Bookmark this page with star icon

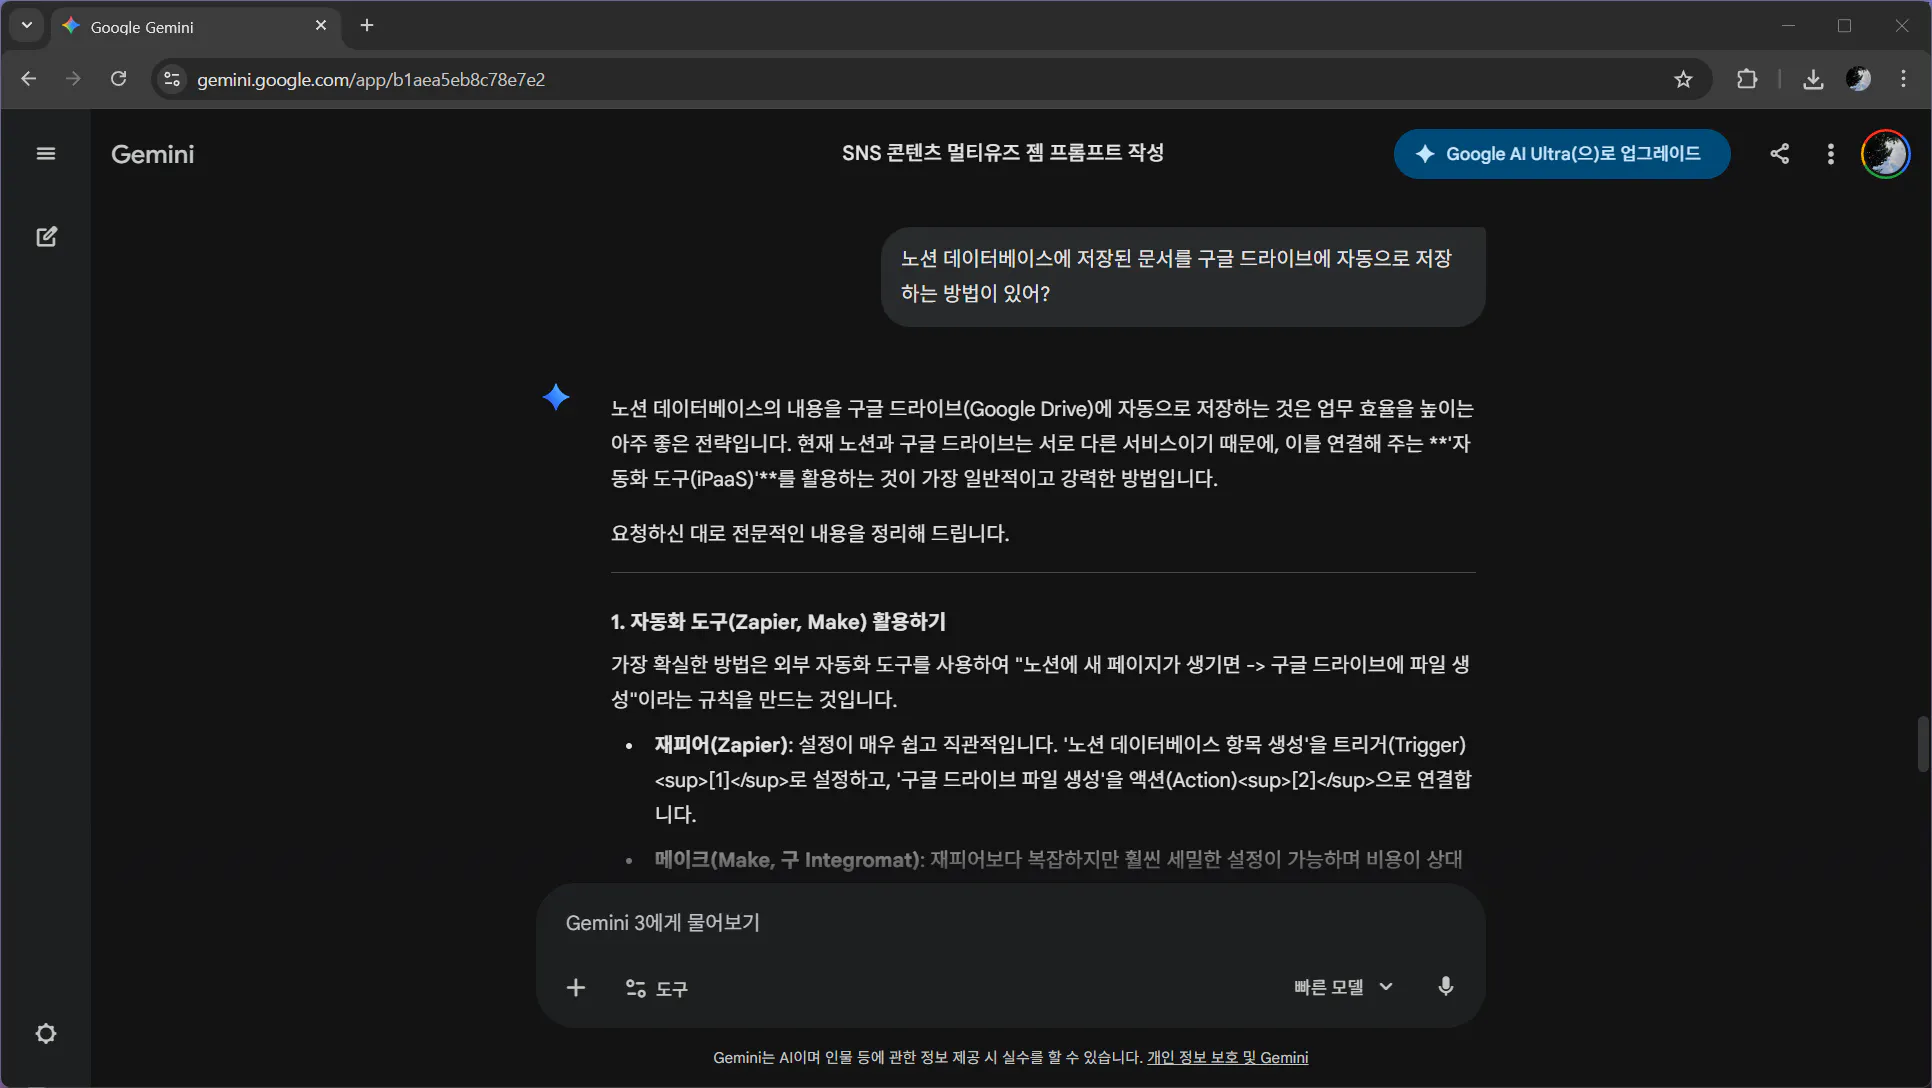pos(1683,79)
